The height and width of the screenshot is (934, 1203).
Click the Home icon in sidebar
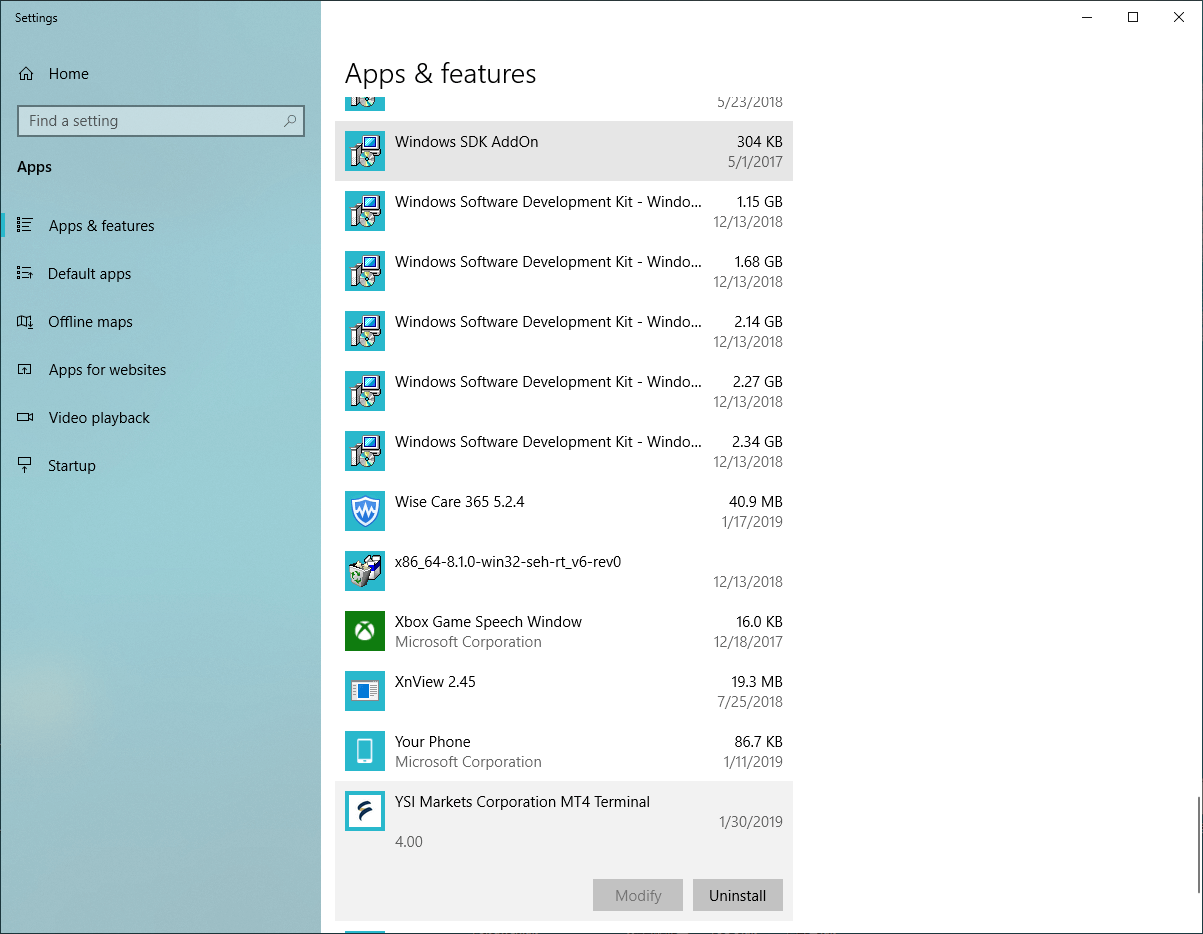(26, 74)
